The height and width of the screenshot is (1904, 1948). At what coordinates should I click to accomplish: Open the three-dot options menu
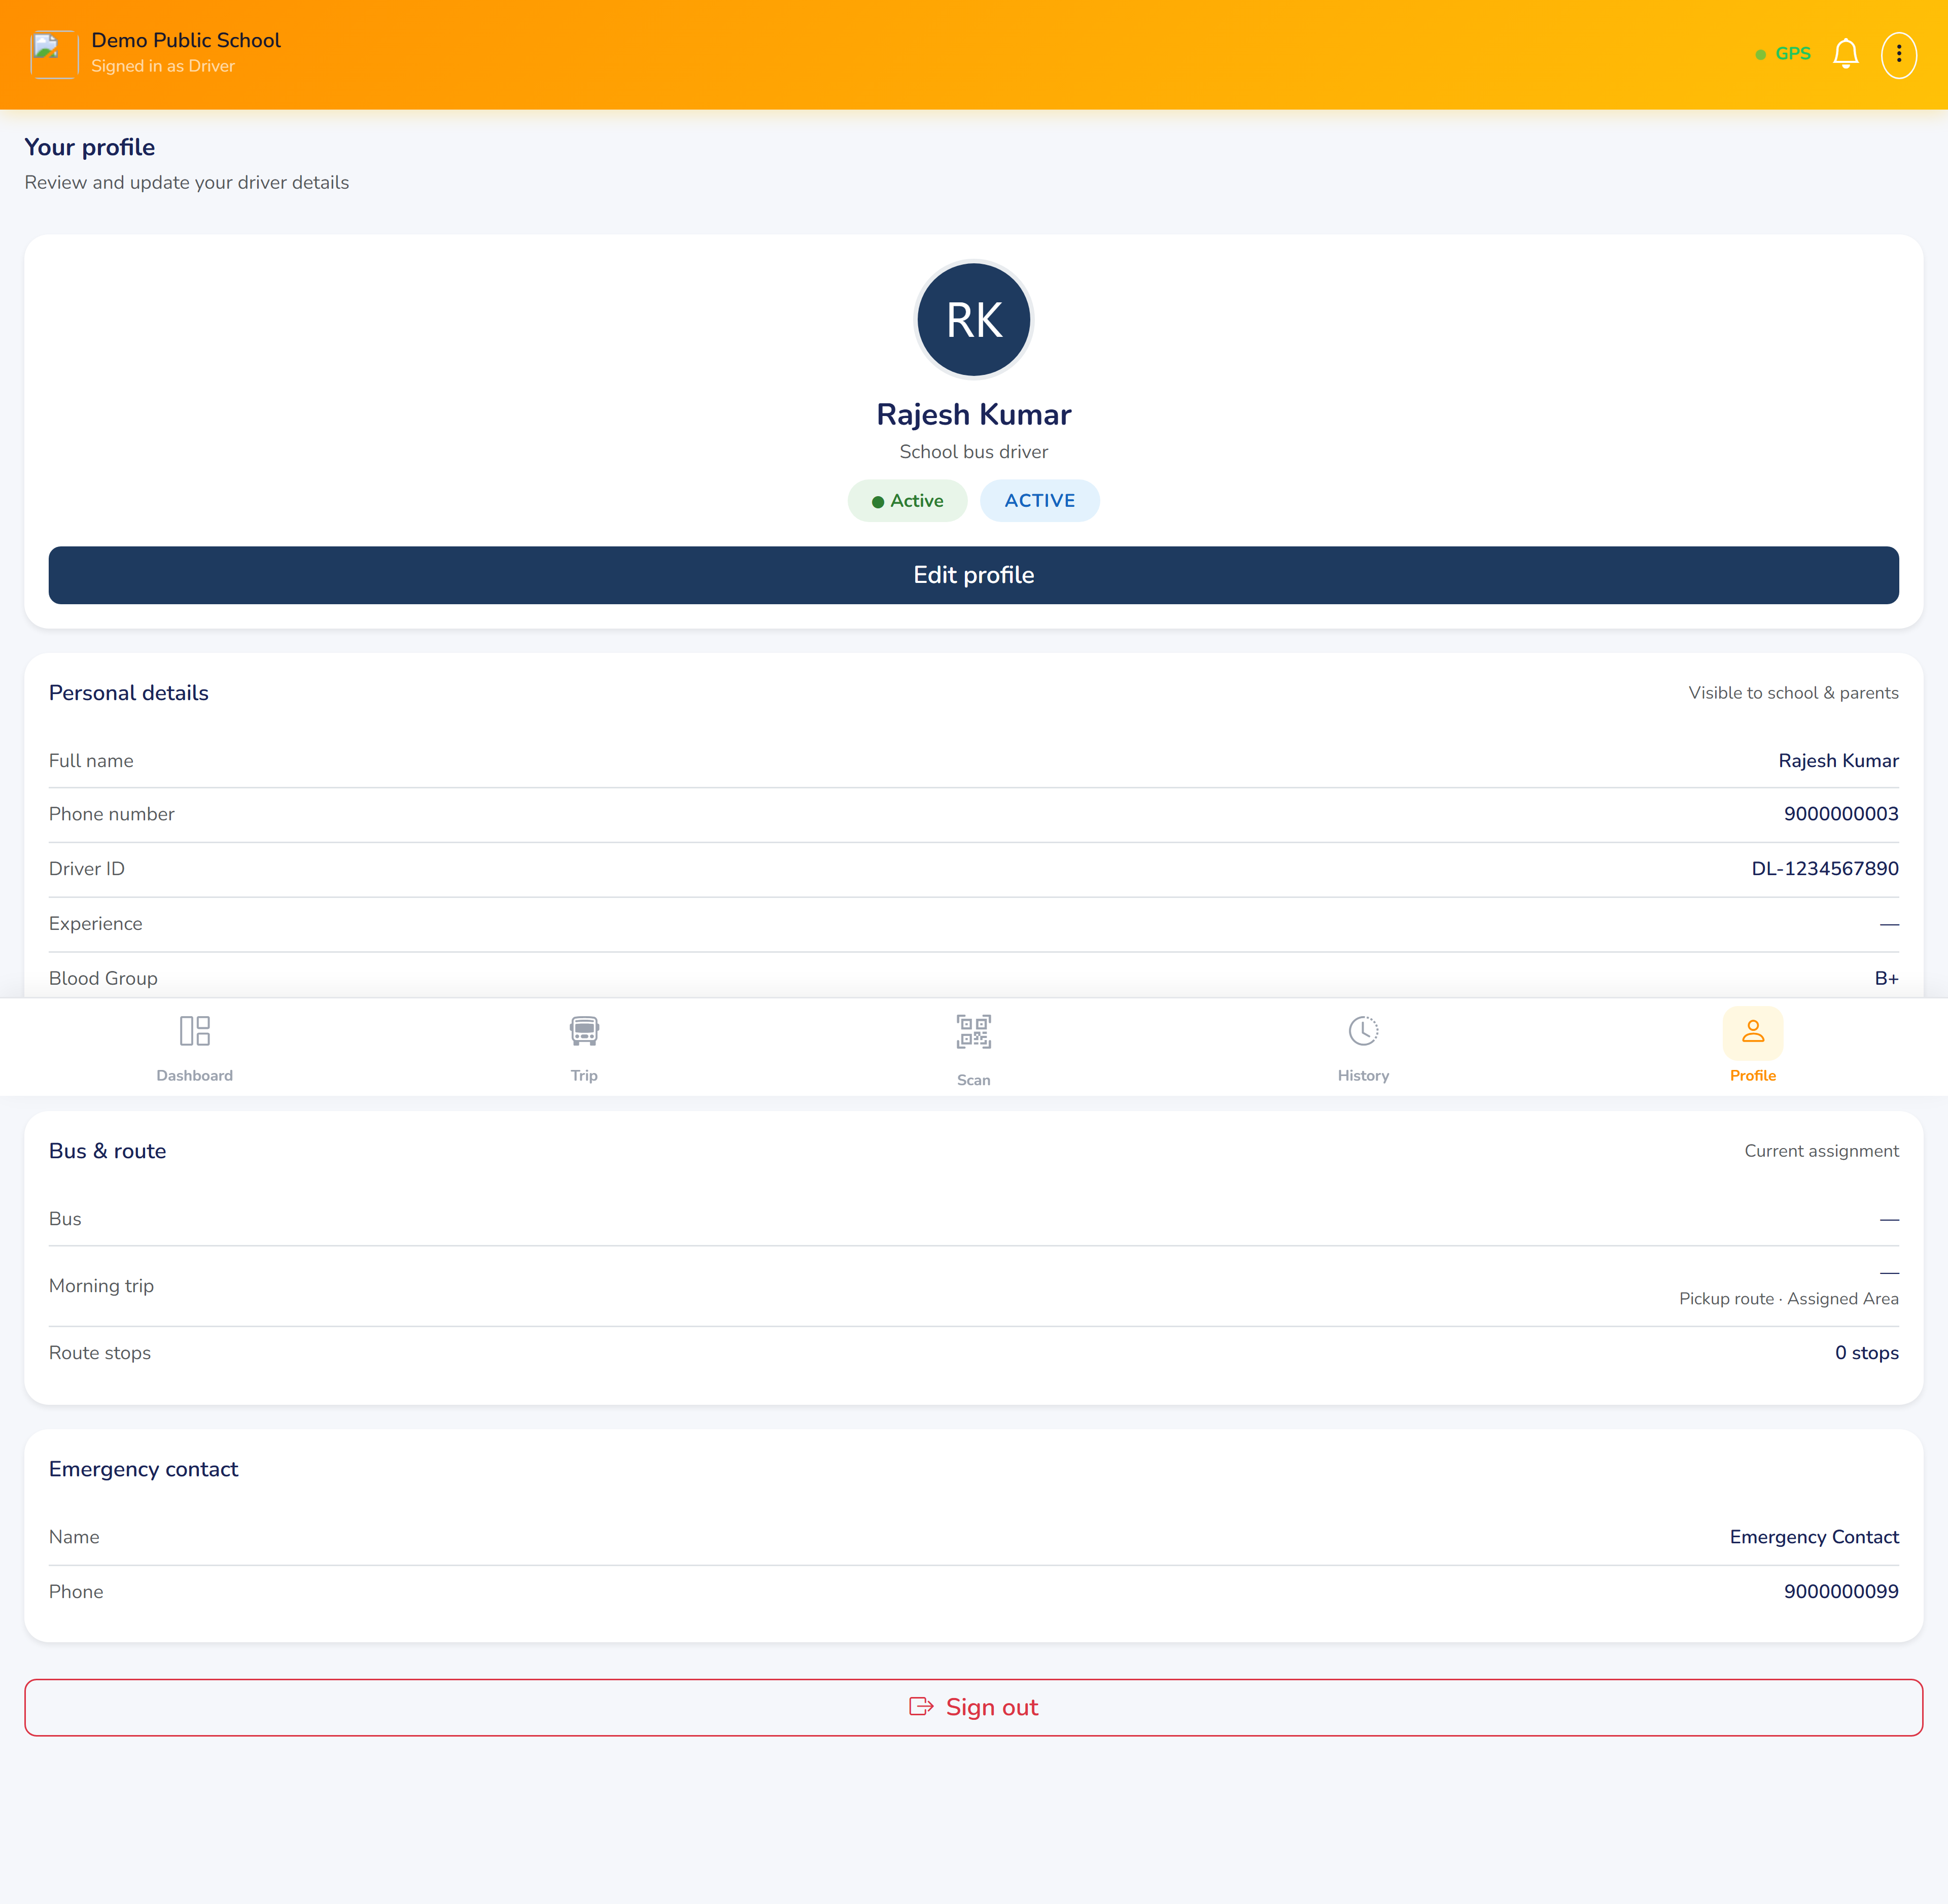pos(1898,54)
